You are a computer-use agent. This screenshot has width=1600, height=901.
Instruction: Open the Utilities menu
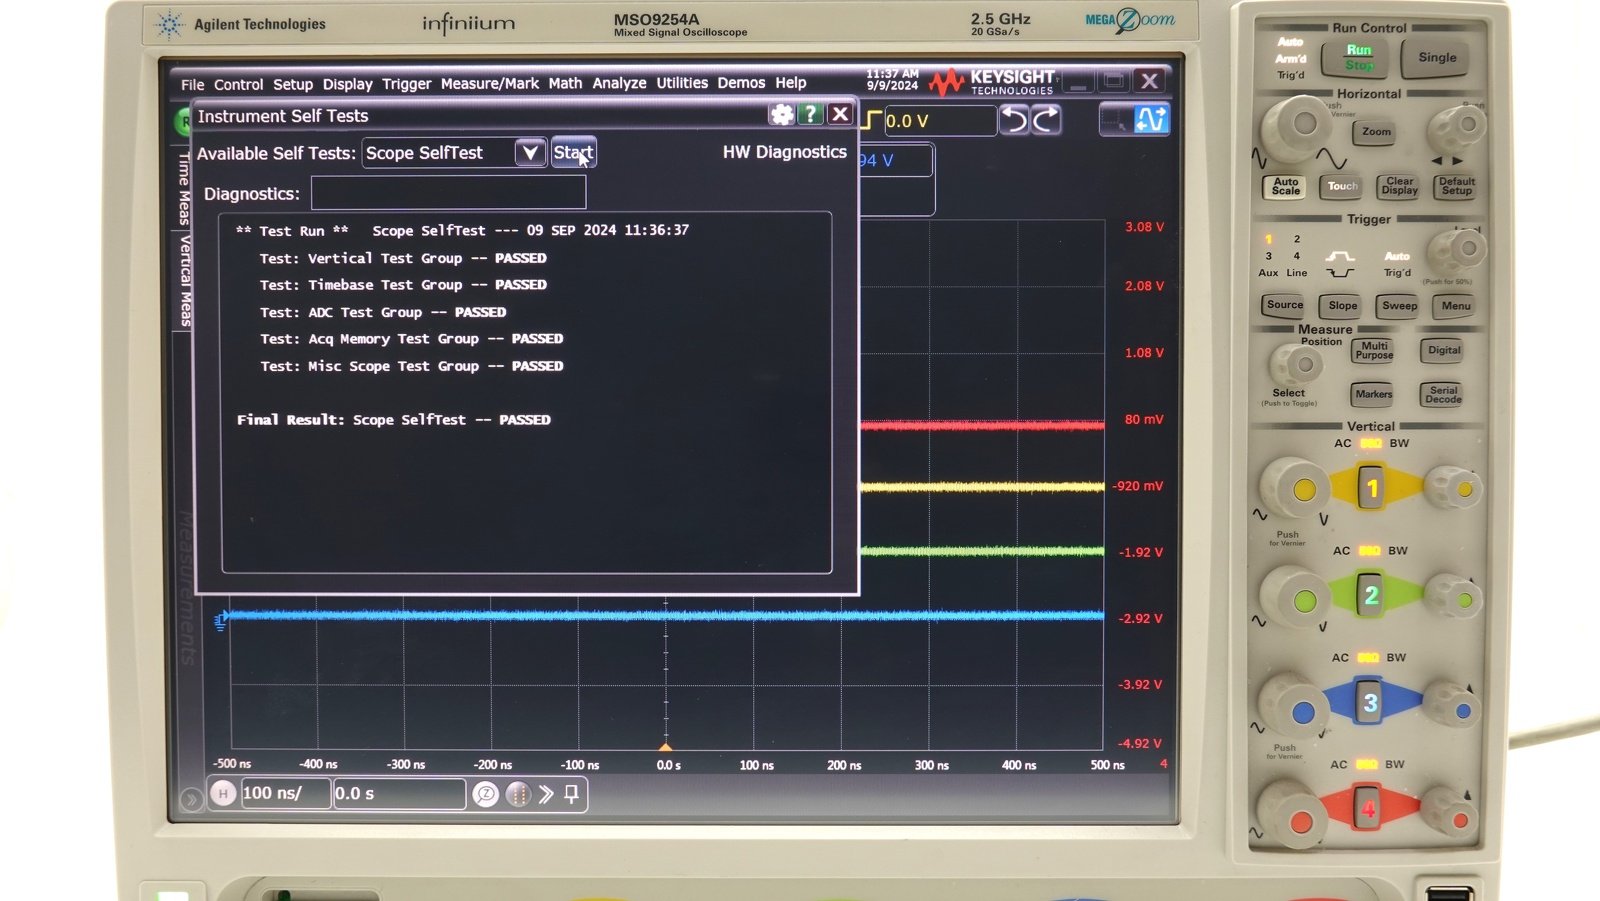click(x=682, y=83)
